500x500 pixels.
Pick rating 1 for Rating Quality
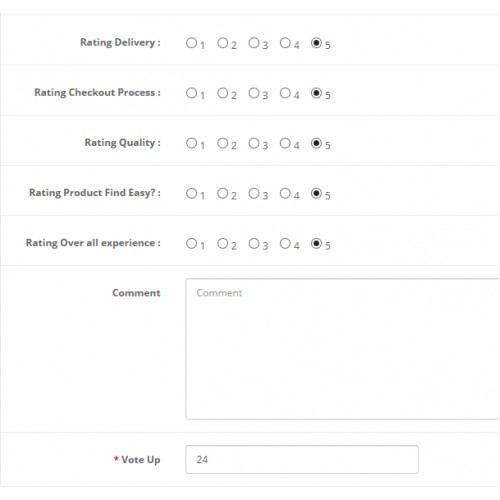191,143
